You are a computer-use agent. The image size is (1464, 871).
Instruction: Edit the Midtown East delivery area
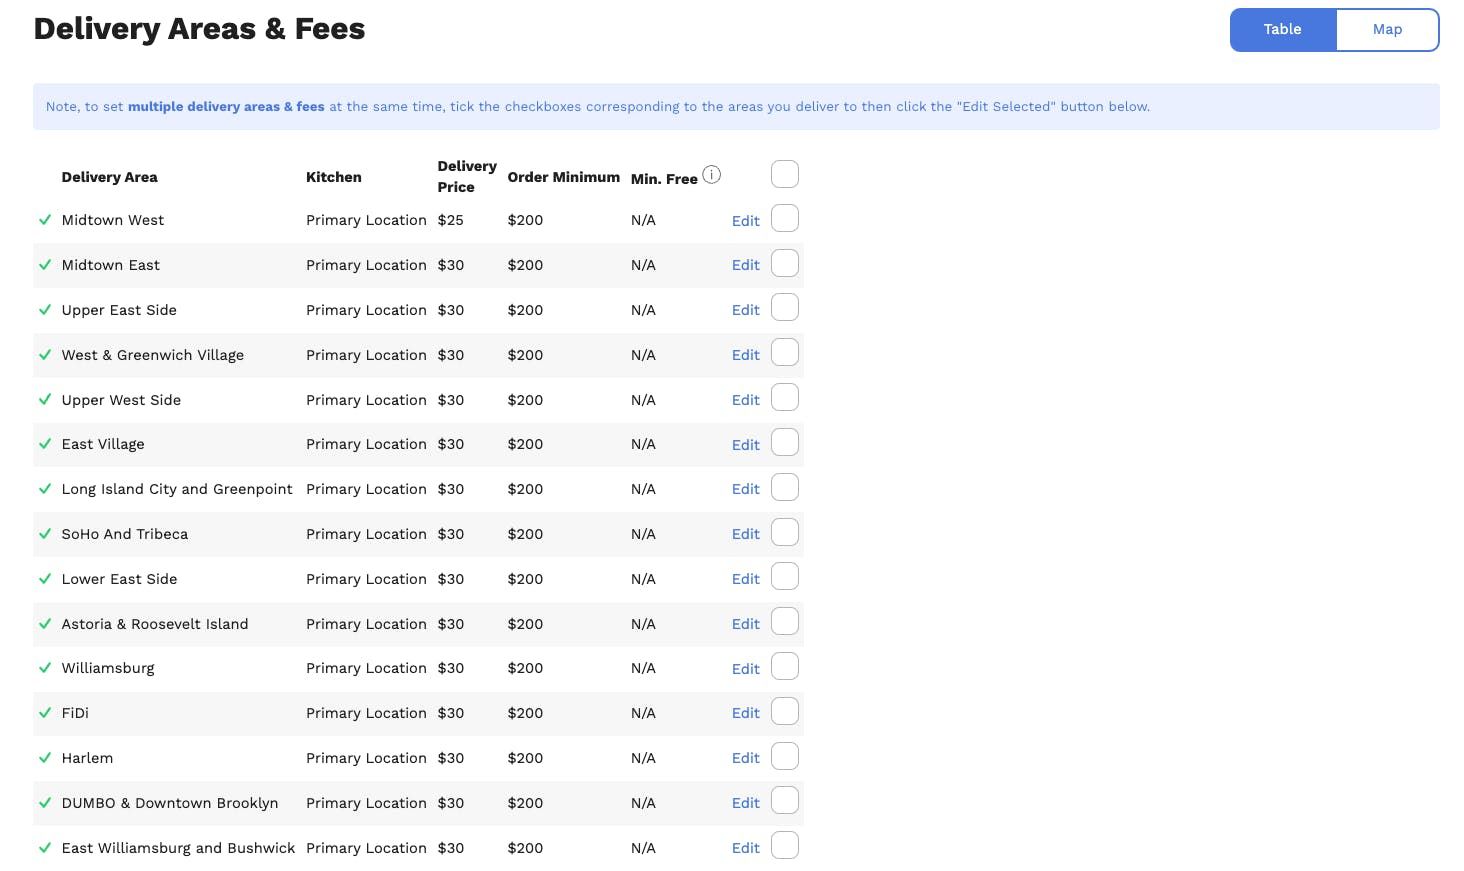745,265
